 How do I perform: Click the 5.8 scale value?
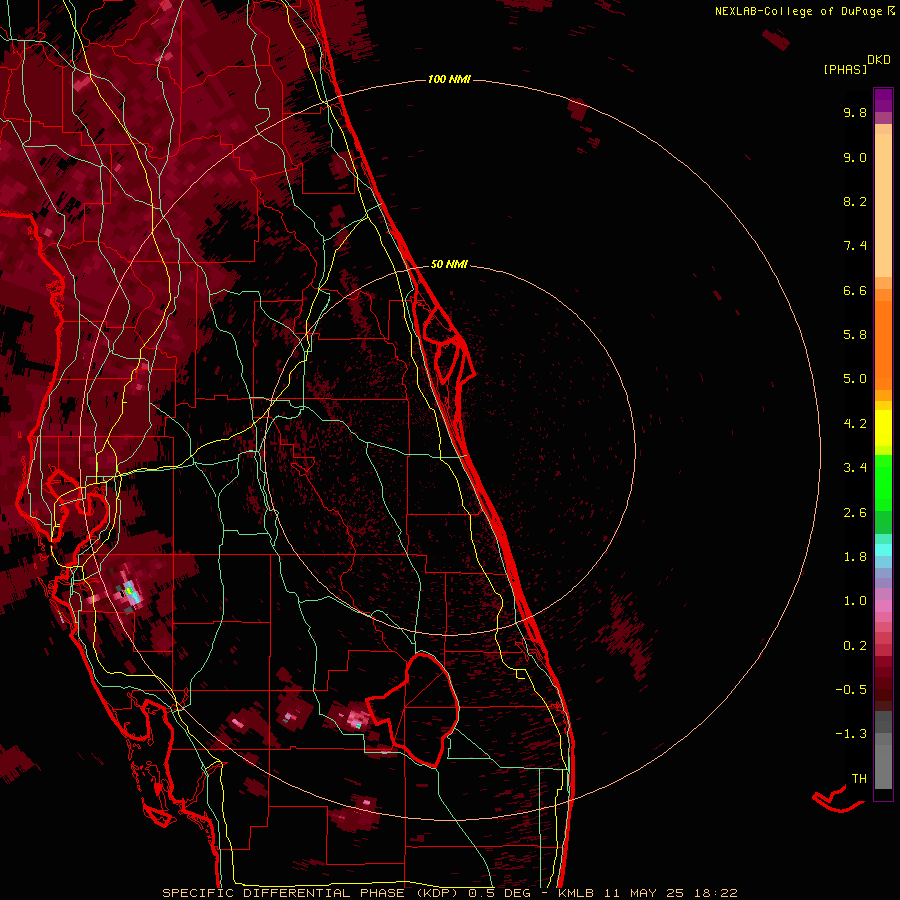click(x=855, y=335)
